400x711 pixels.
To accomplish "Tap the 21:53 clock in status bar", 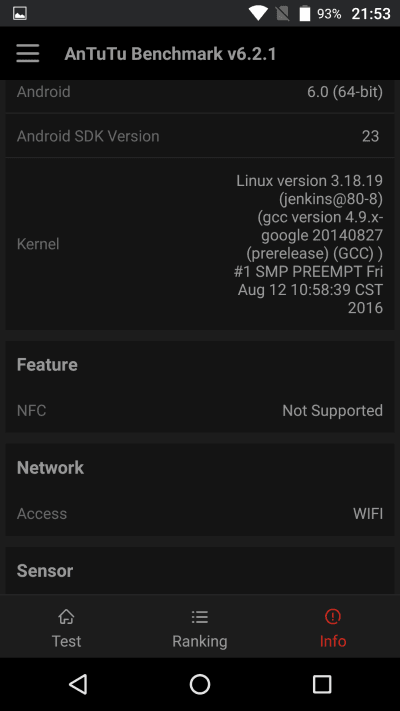I will tap(371, 14).
